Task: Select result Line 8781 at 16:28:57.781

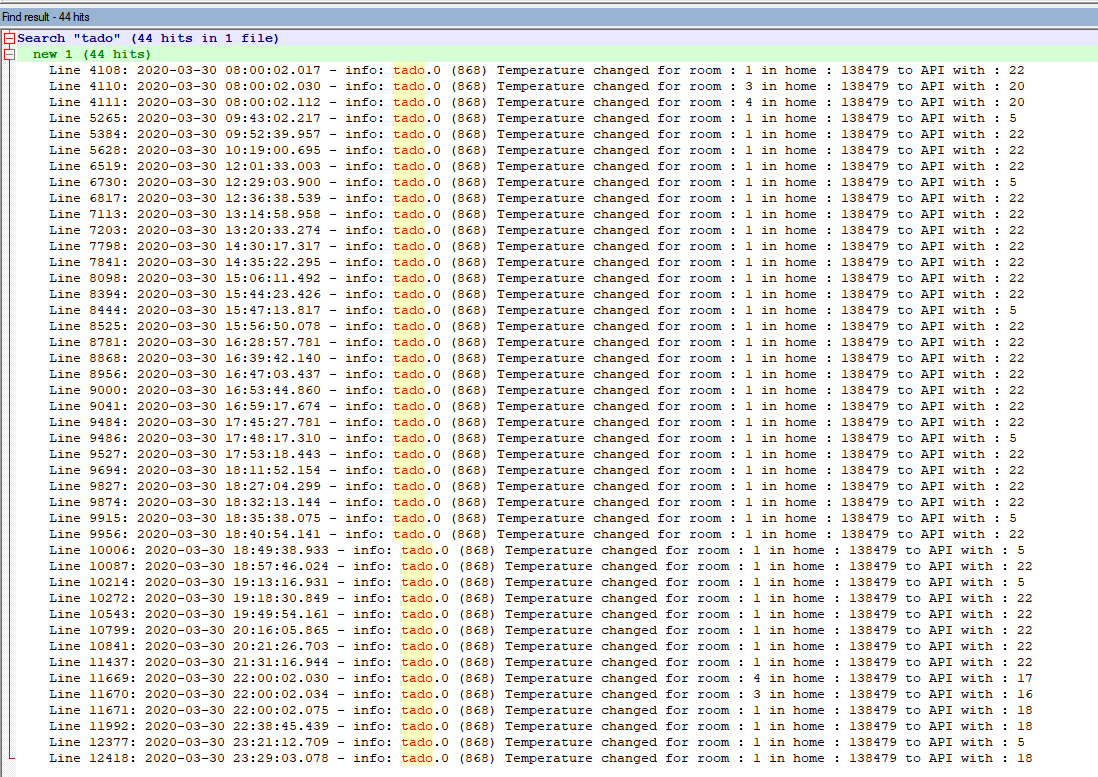Action: 536,343
